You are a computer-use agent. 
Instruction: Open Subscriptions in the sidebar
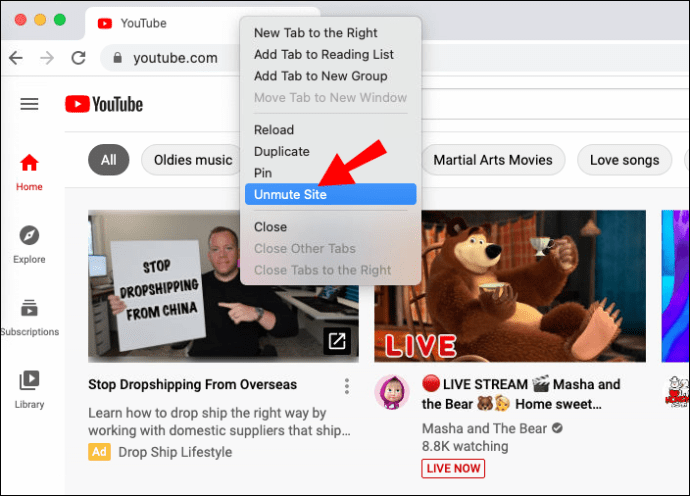click(x=29, y=317)
